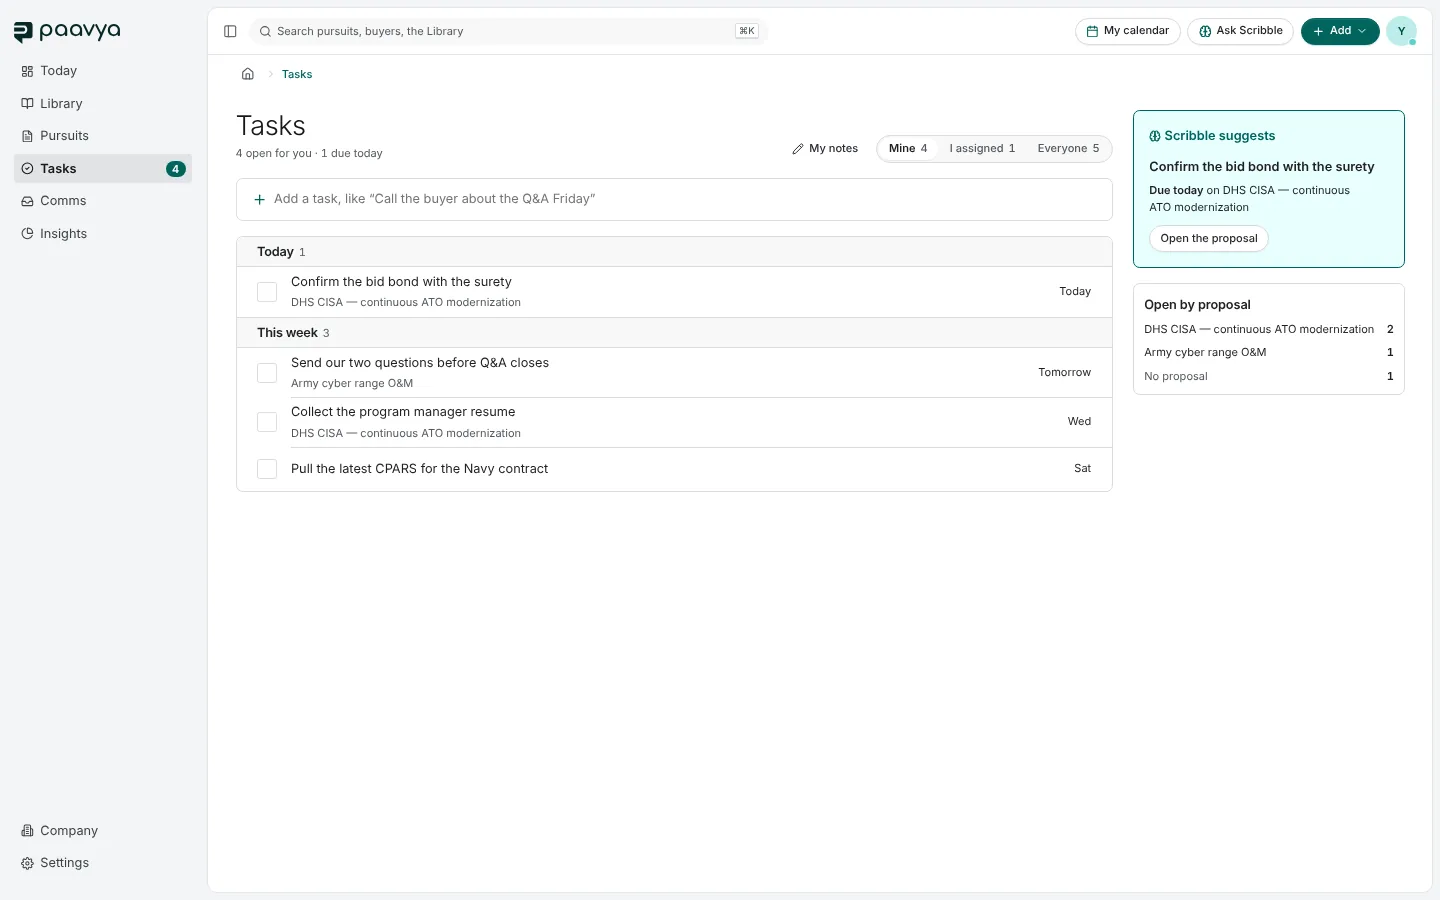Image resolution: width=1440 pixels, height=900 pixels.
Task: Open Comms in the sidebar
Action: tap(103, 201)
